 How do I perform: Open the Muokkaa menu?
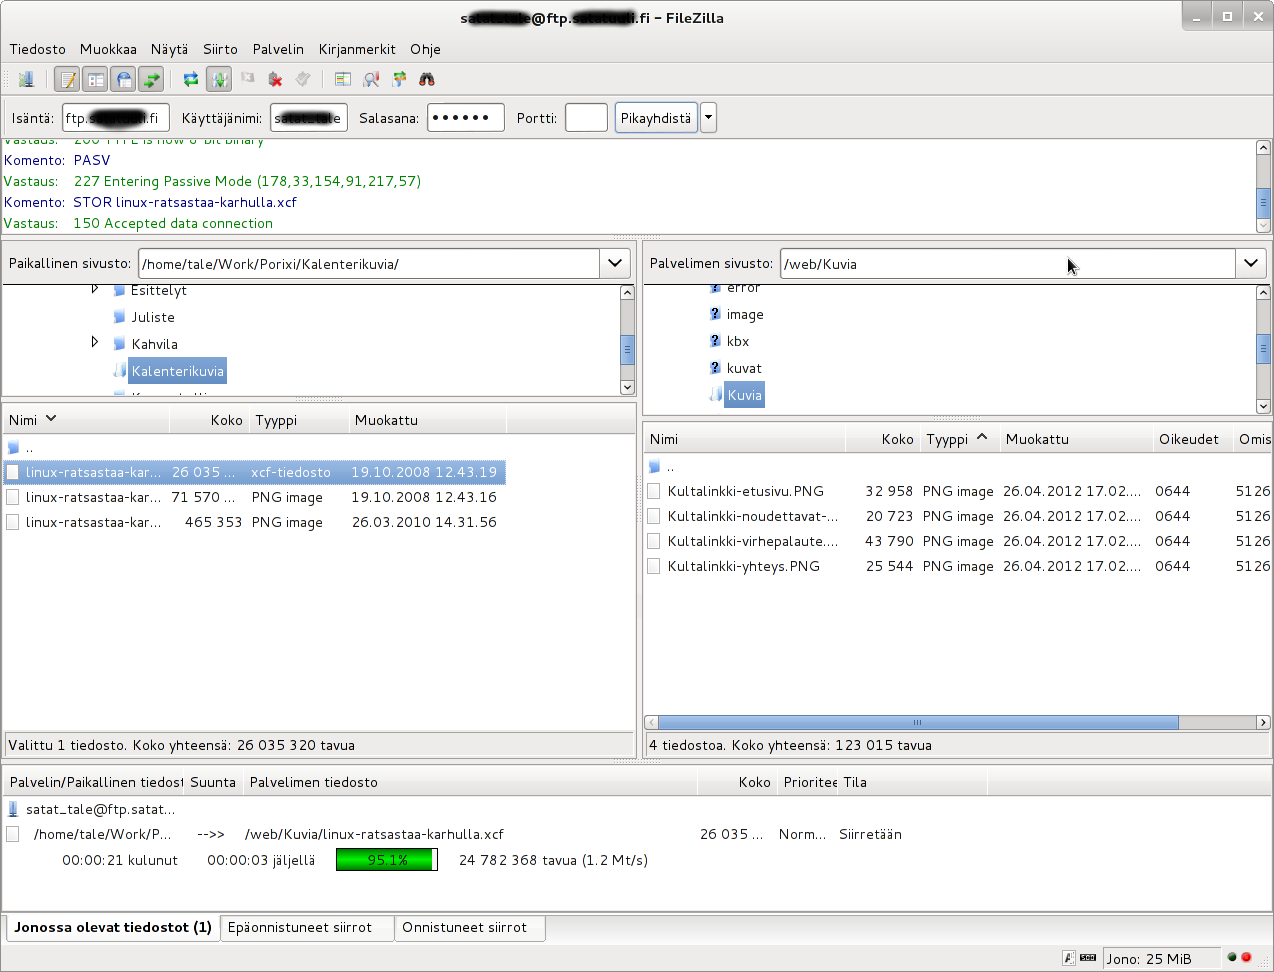(x=108, y=49)
